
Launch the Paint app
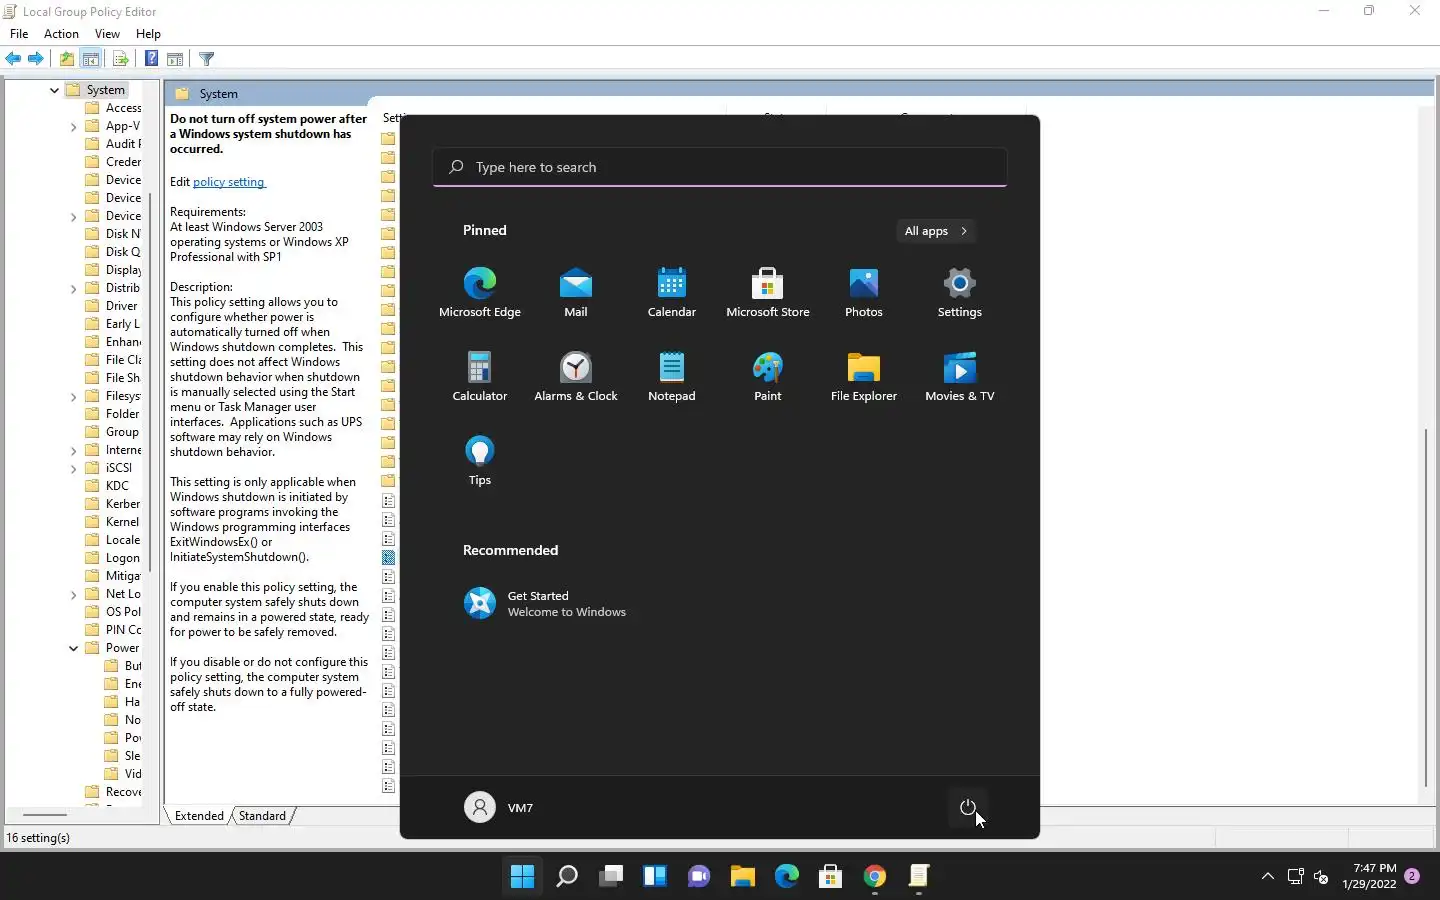click(x=768, y=376)
